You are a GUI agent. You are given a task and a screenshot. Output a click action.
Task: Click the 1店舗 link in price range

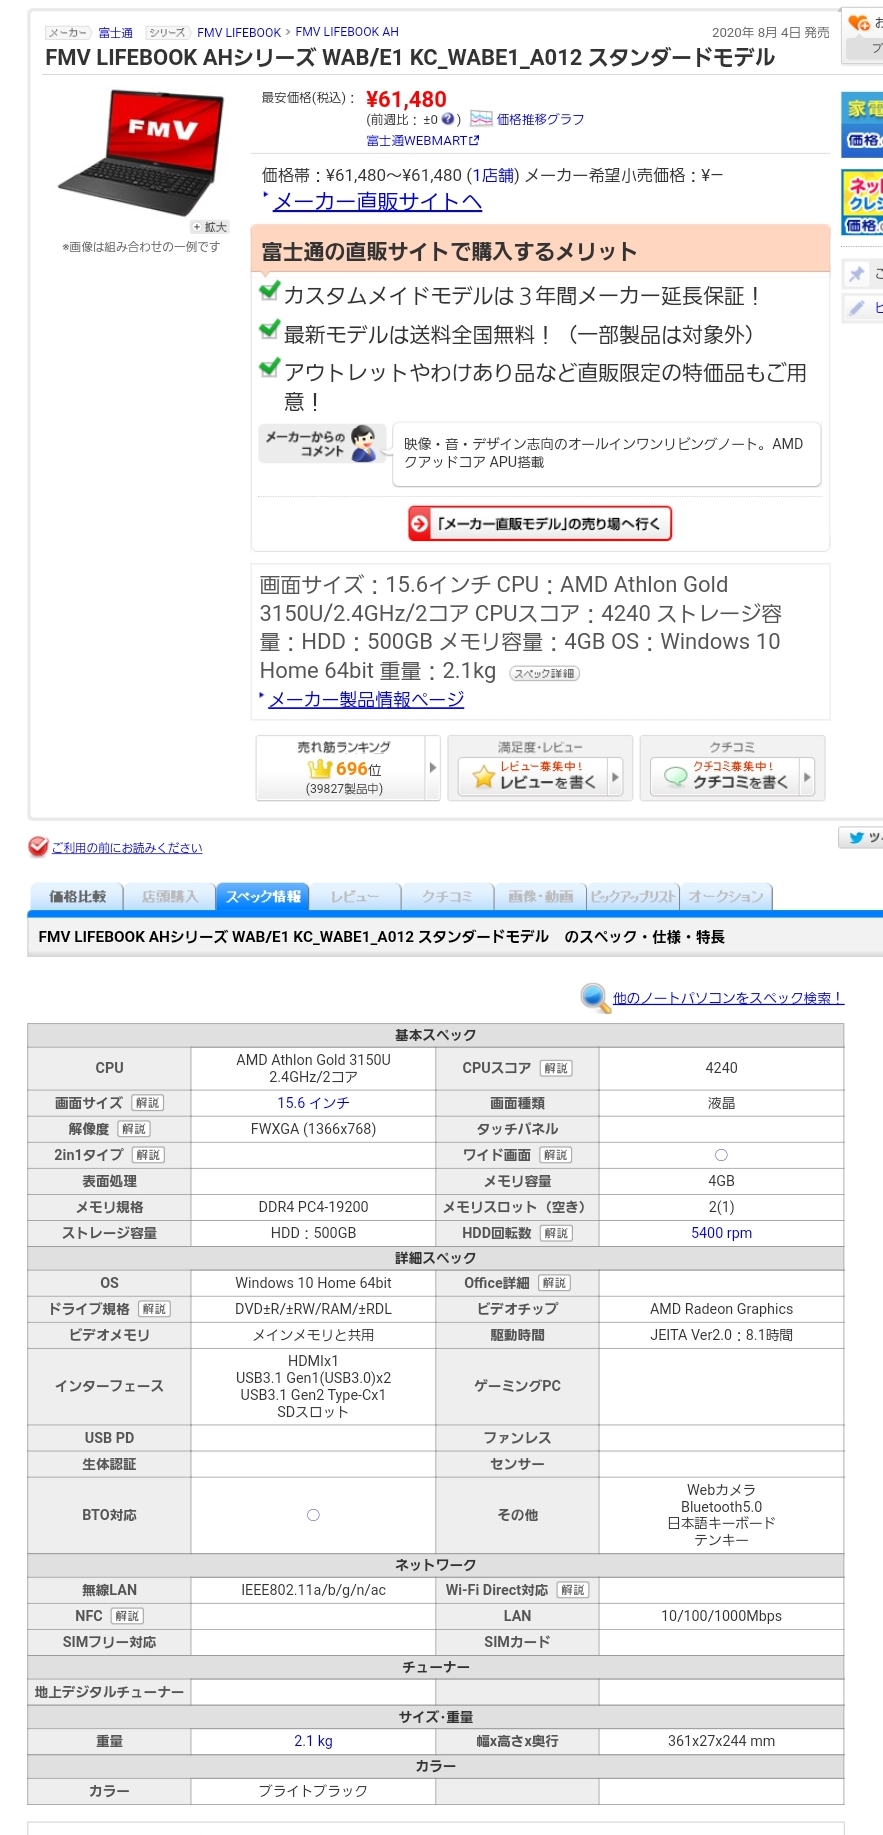(493, 175)
